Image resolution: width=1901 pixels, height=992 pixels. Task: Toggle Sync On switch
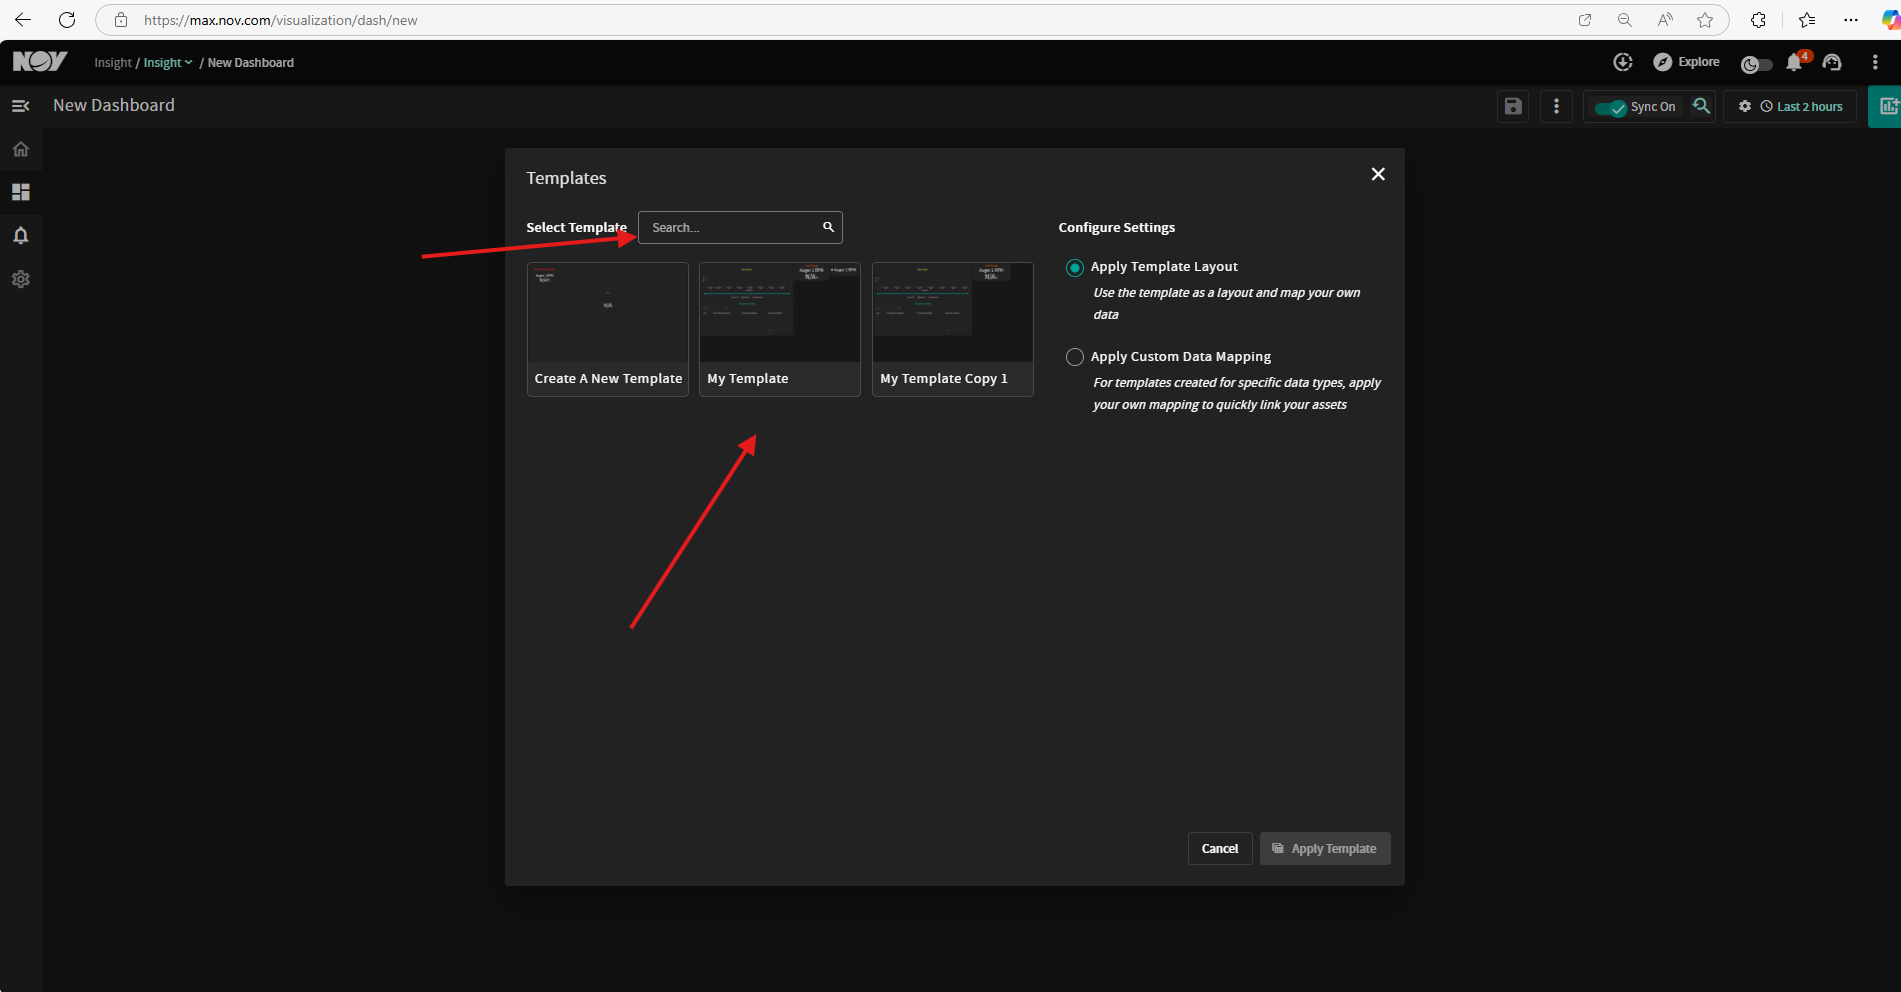1611,107
